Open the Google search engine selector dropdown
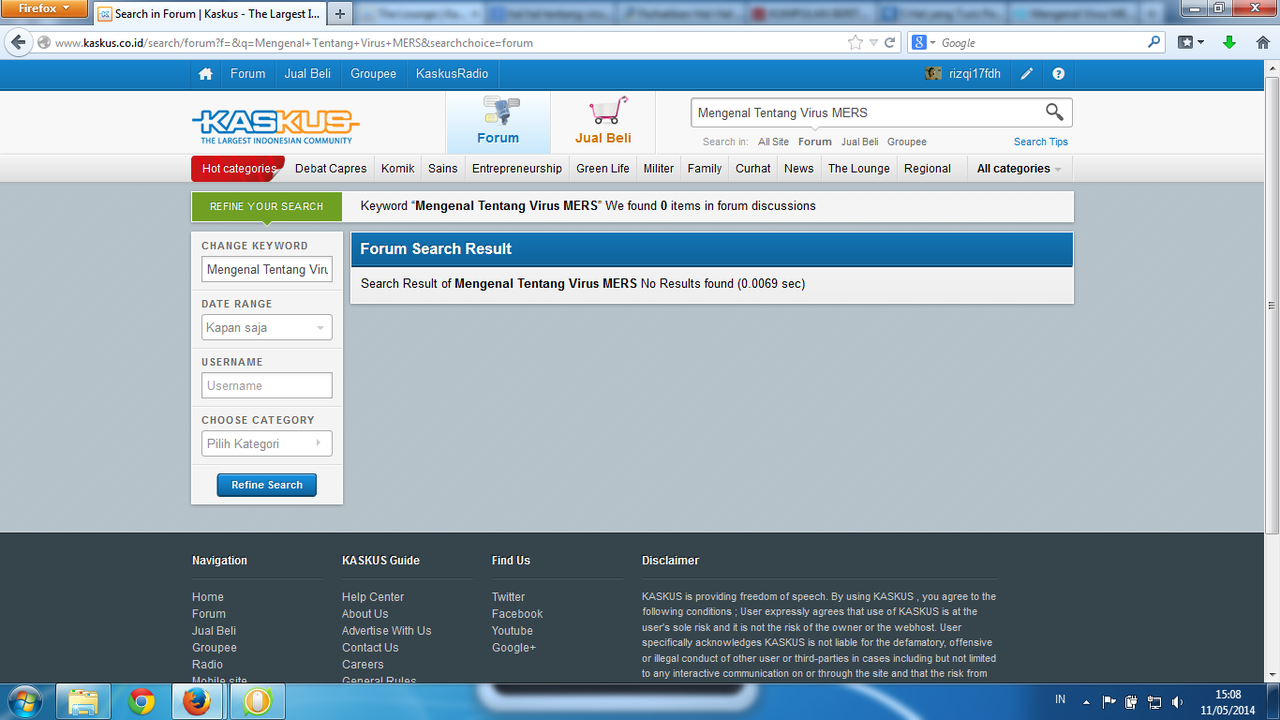Viewport: 1280px width, 720px height. (924, 43)
